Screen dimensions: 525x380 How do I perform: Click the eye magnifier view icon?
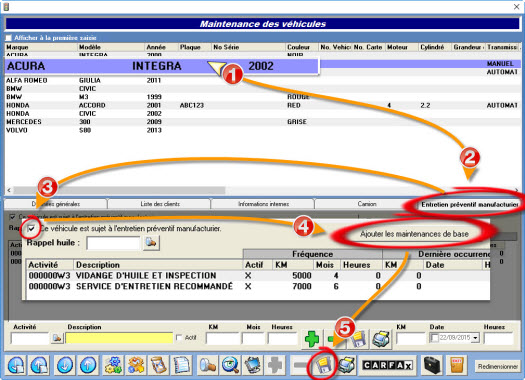pyautogui.click(x=230, y=365)
